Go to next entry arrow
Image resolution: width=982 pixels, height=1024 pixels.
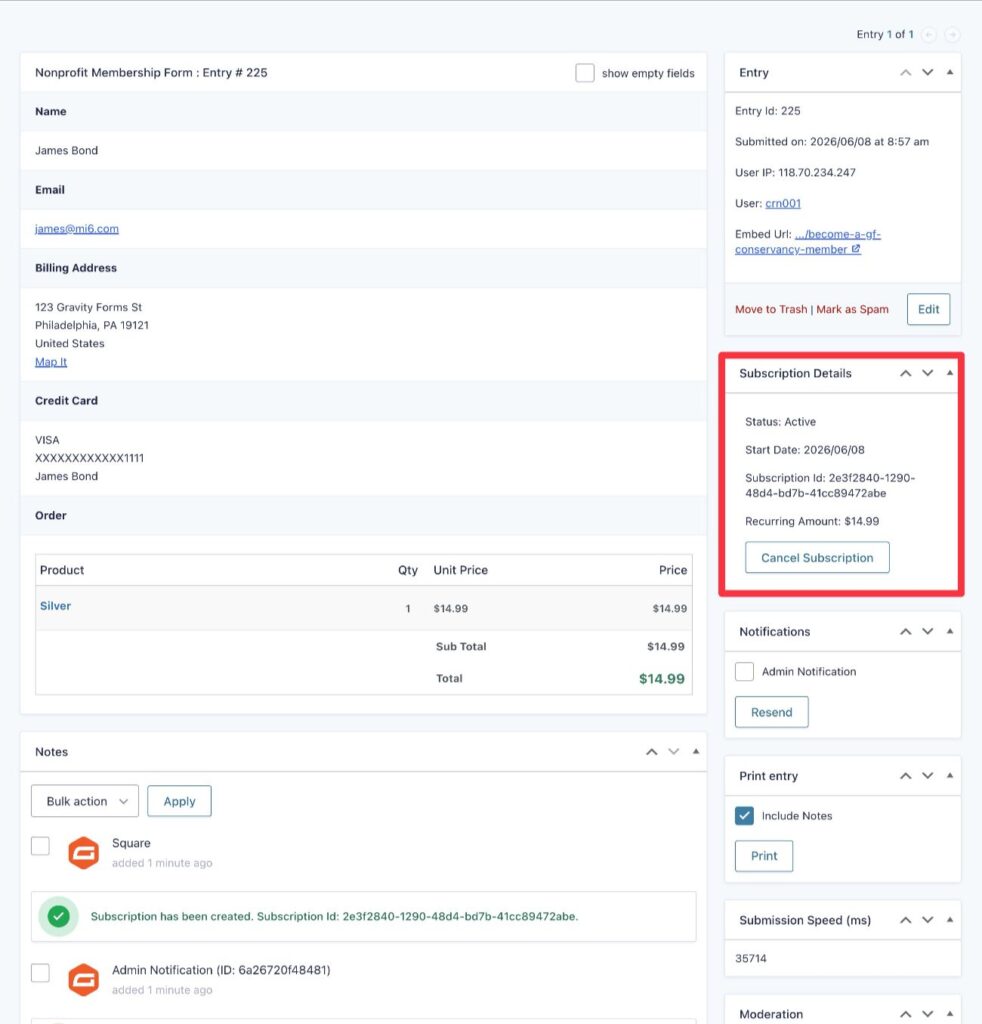pyautogui.click(x=953, y=35)
